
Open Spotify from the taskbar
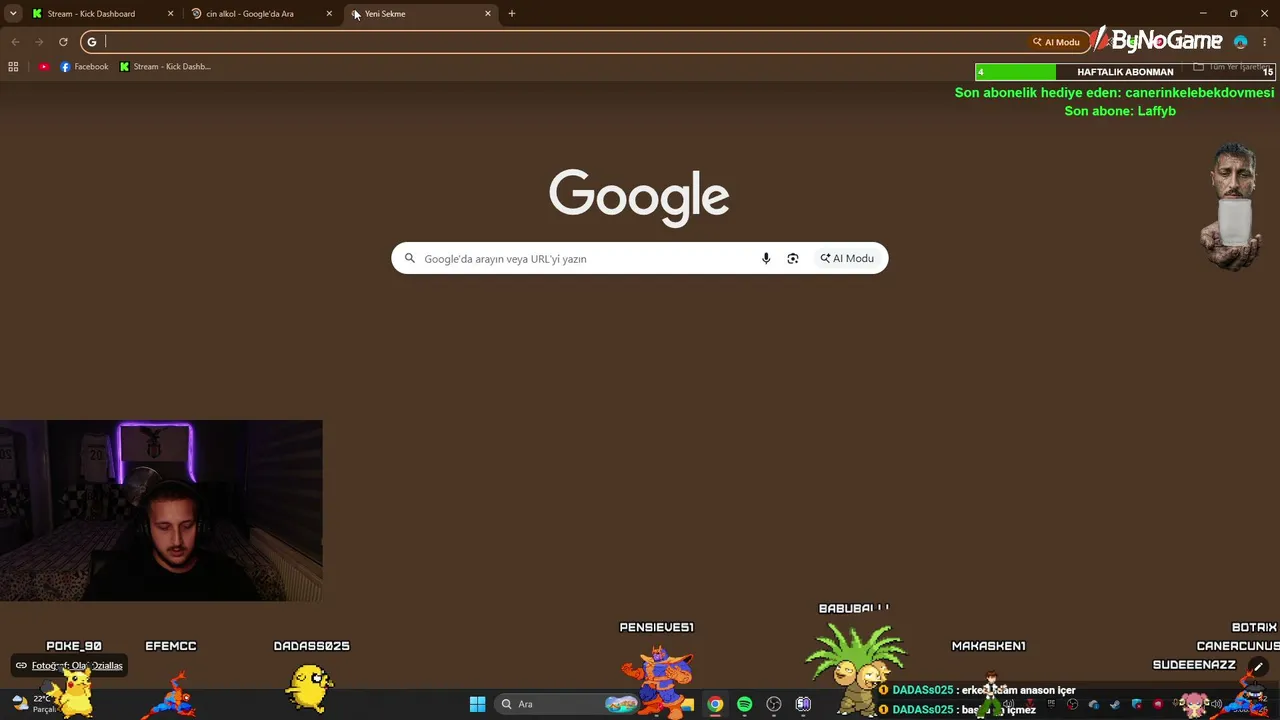[744, 704]
